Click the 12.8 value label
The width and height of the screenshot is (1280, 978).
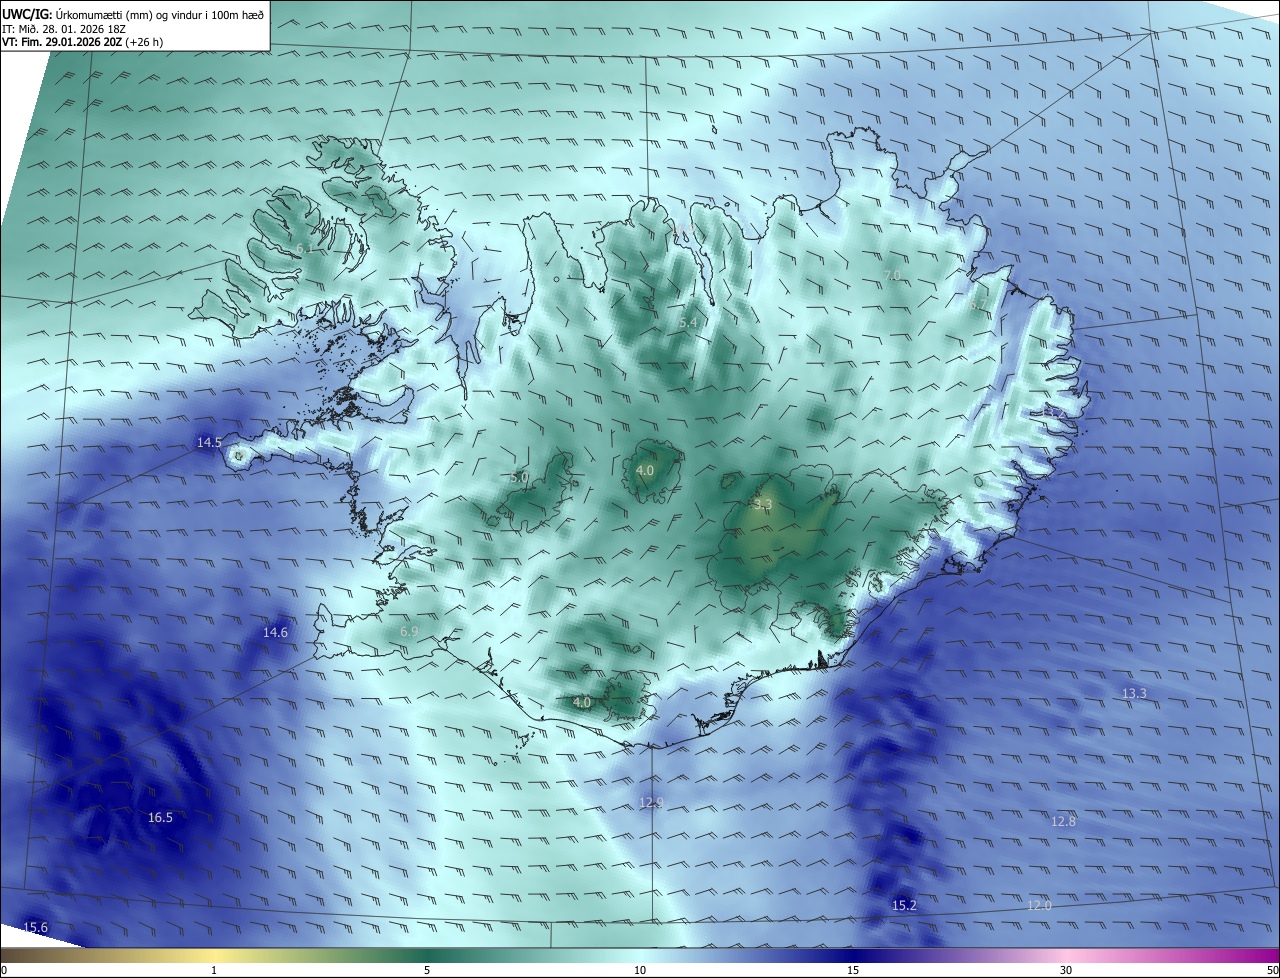click(x=1063, y=821)
